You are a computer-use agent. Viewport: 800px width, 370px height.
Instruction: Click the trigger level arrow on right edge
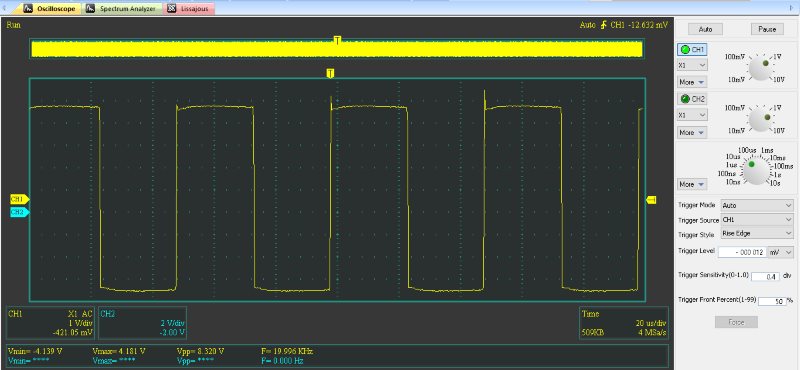tap(652, 200)
